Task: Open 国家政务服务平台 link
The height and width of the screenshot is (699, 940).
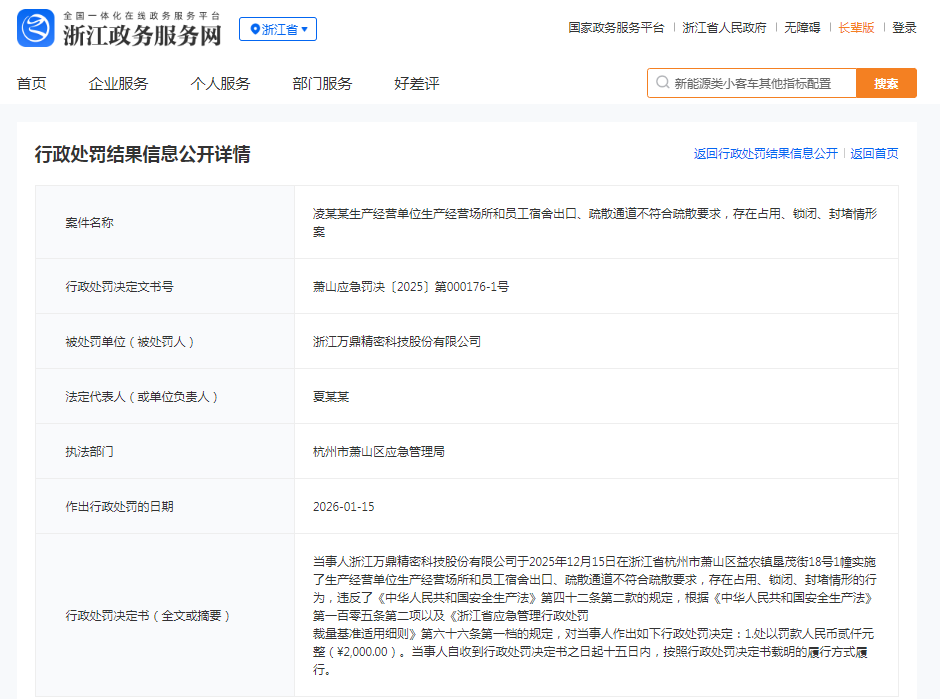Action: pos(614,28)
